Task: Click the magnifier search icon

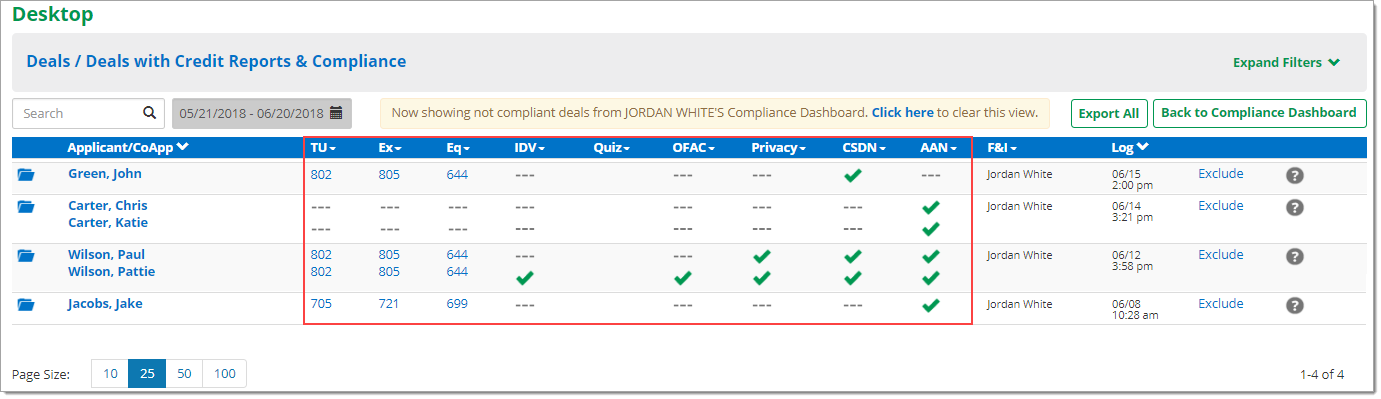Action: (149, 113)
